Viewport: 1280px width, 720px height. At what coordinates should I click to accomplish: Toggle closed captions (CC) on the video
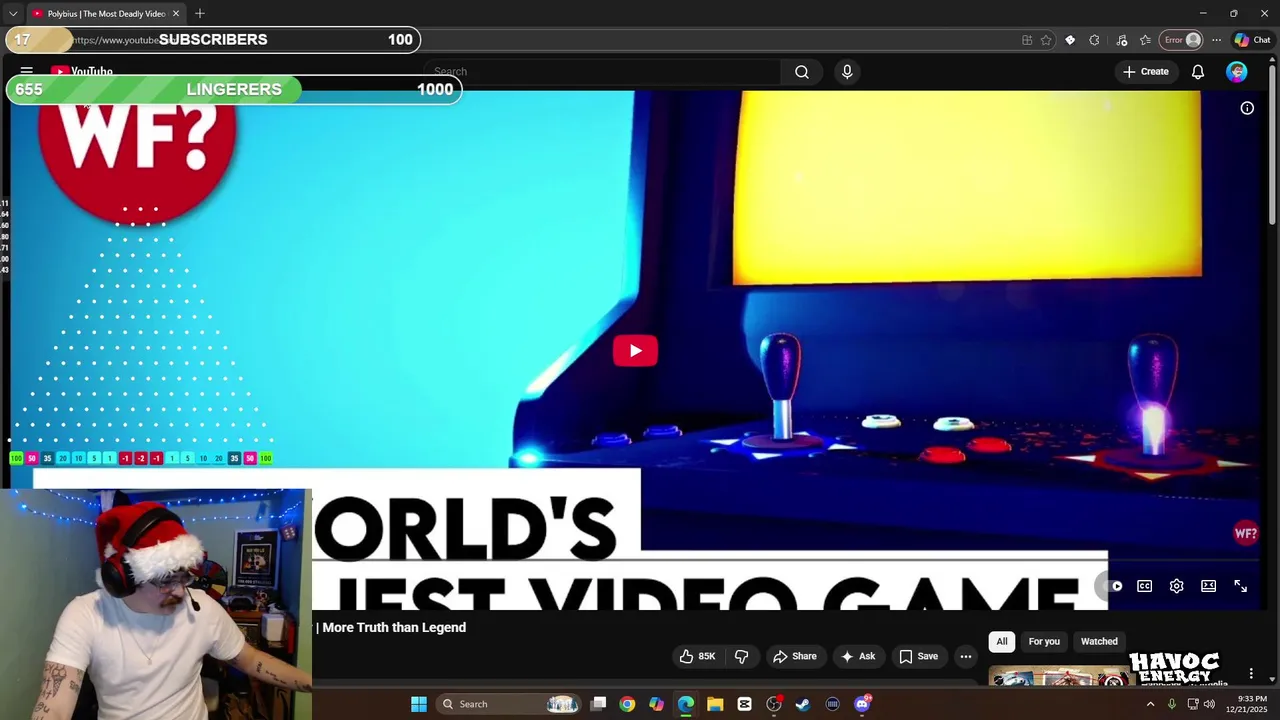coord(1144,586)
